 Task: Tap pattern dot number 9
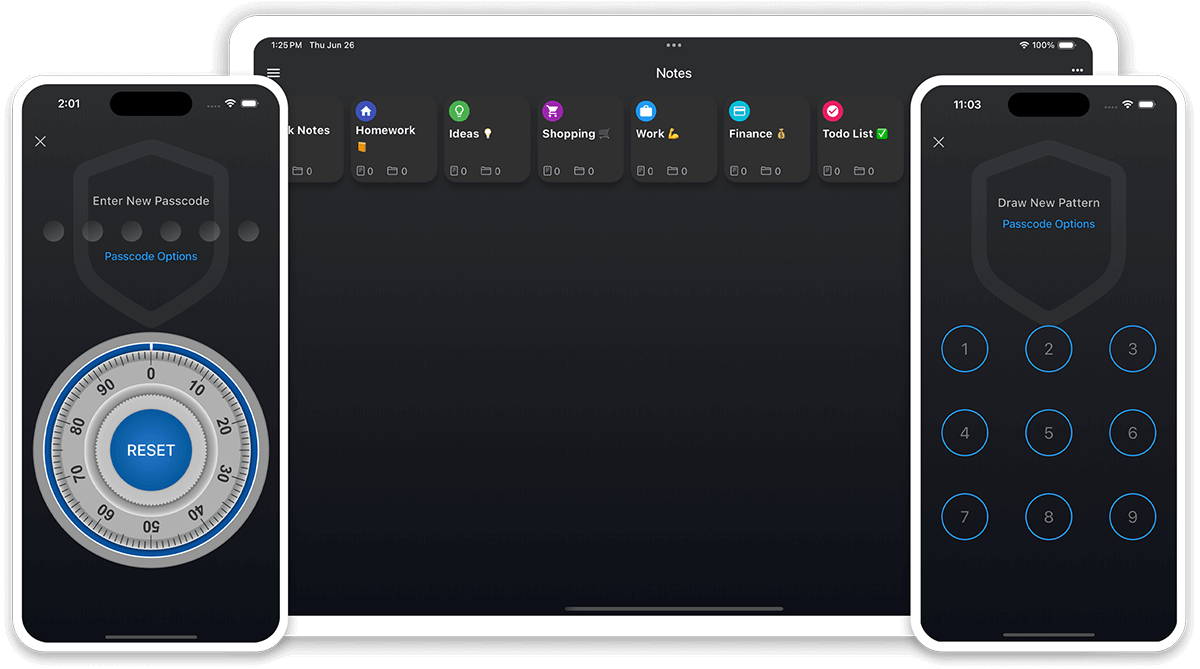(x=1133, y=517)
